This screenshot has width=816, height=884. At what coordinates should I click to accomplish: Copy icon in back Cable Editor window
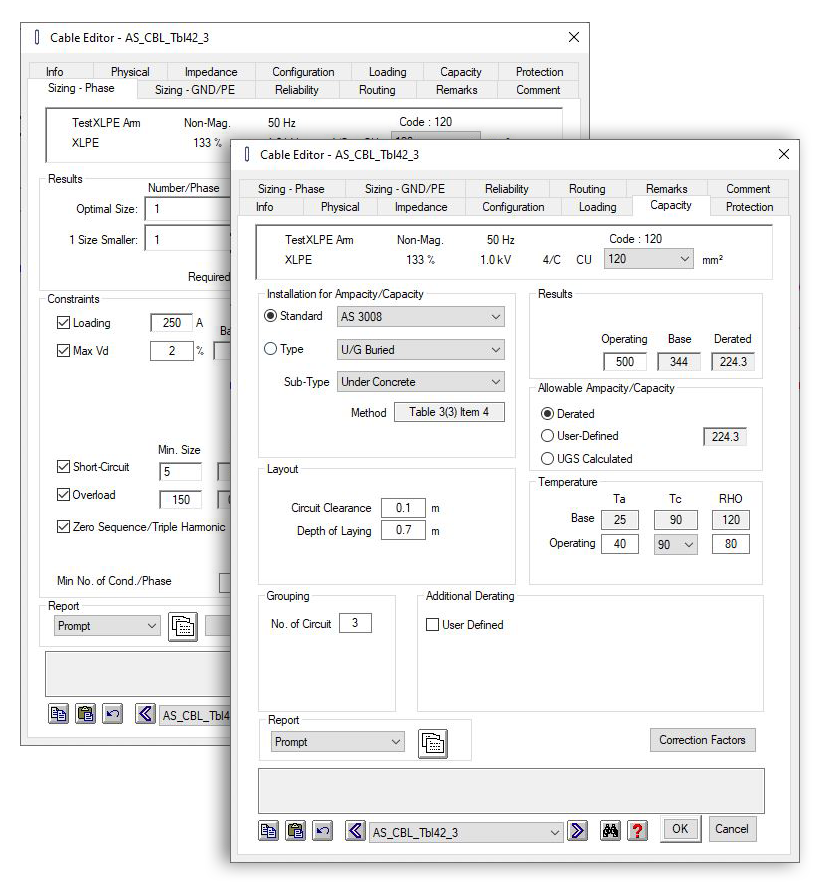pos(58,714)
